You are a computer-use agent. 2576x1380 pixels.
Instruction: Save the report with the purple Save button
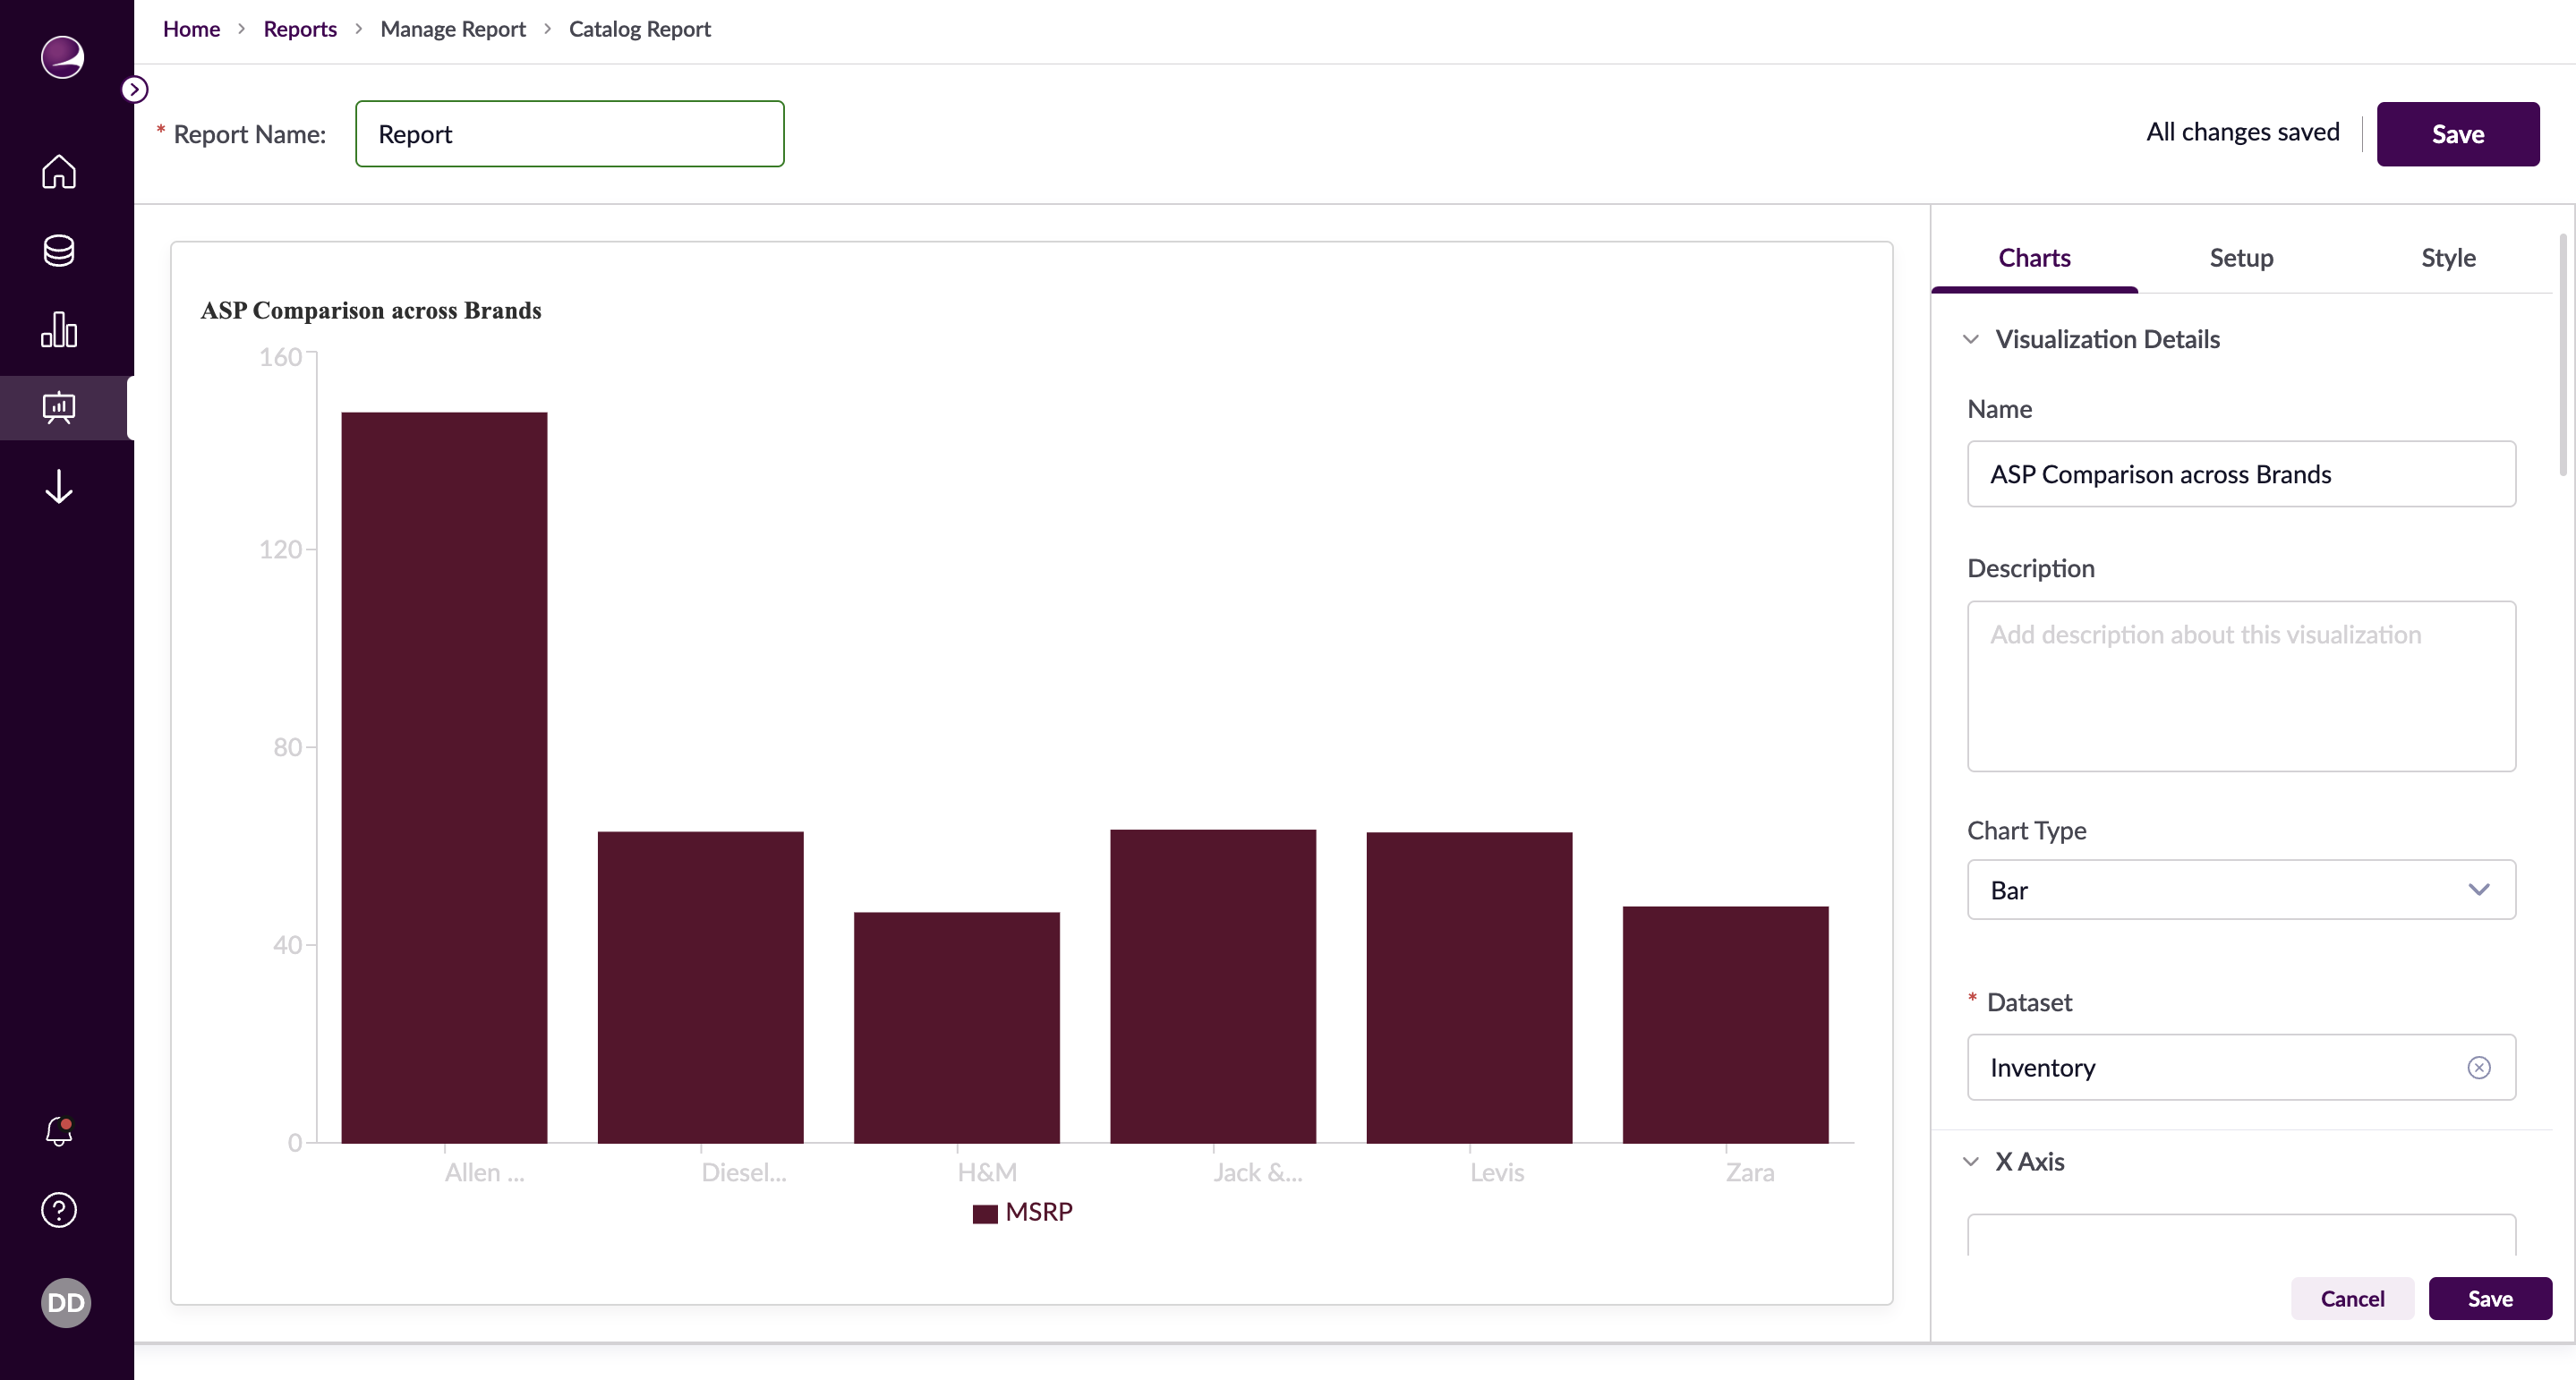(2459, 133)
